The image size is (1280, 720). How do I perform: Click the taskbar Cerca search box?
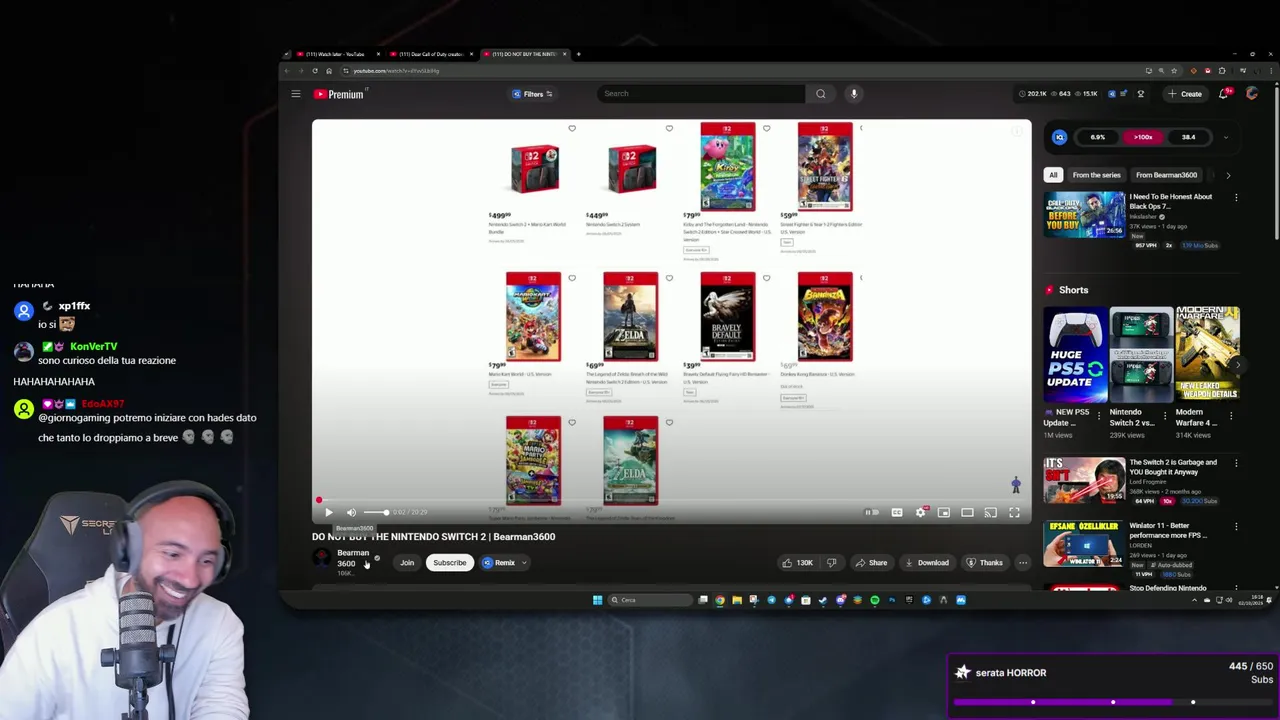click(651, 600)
